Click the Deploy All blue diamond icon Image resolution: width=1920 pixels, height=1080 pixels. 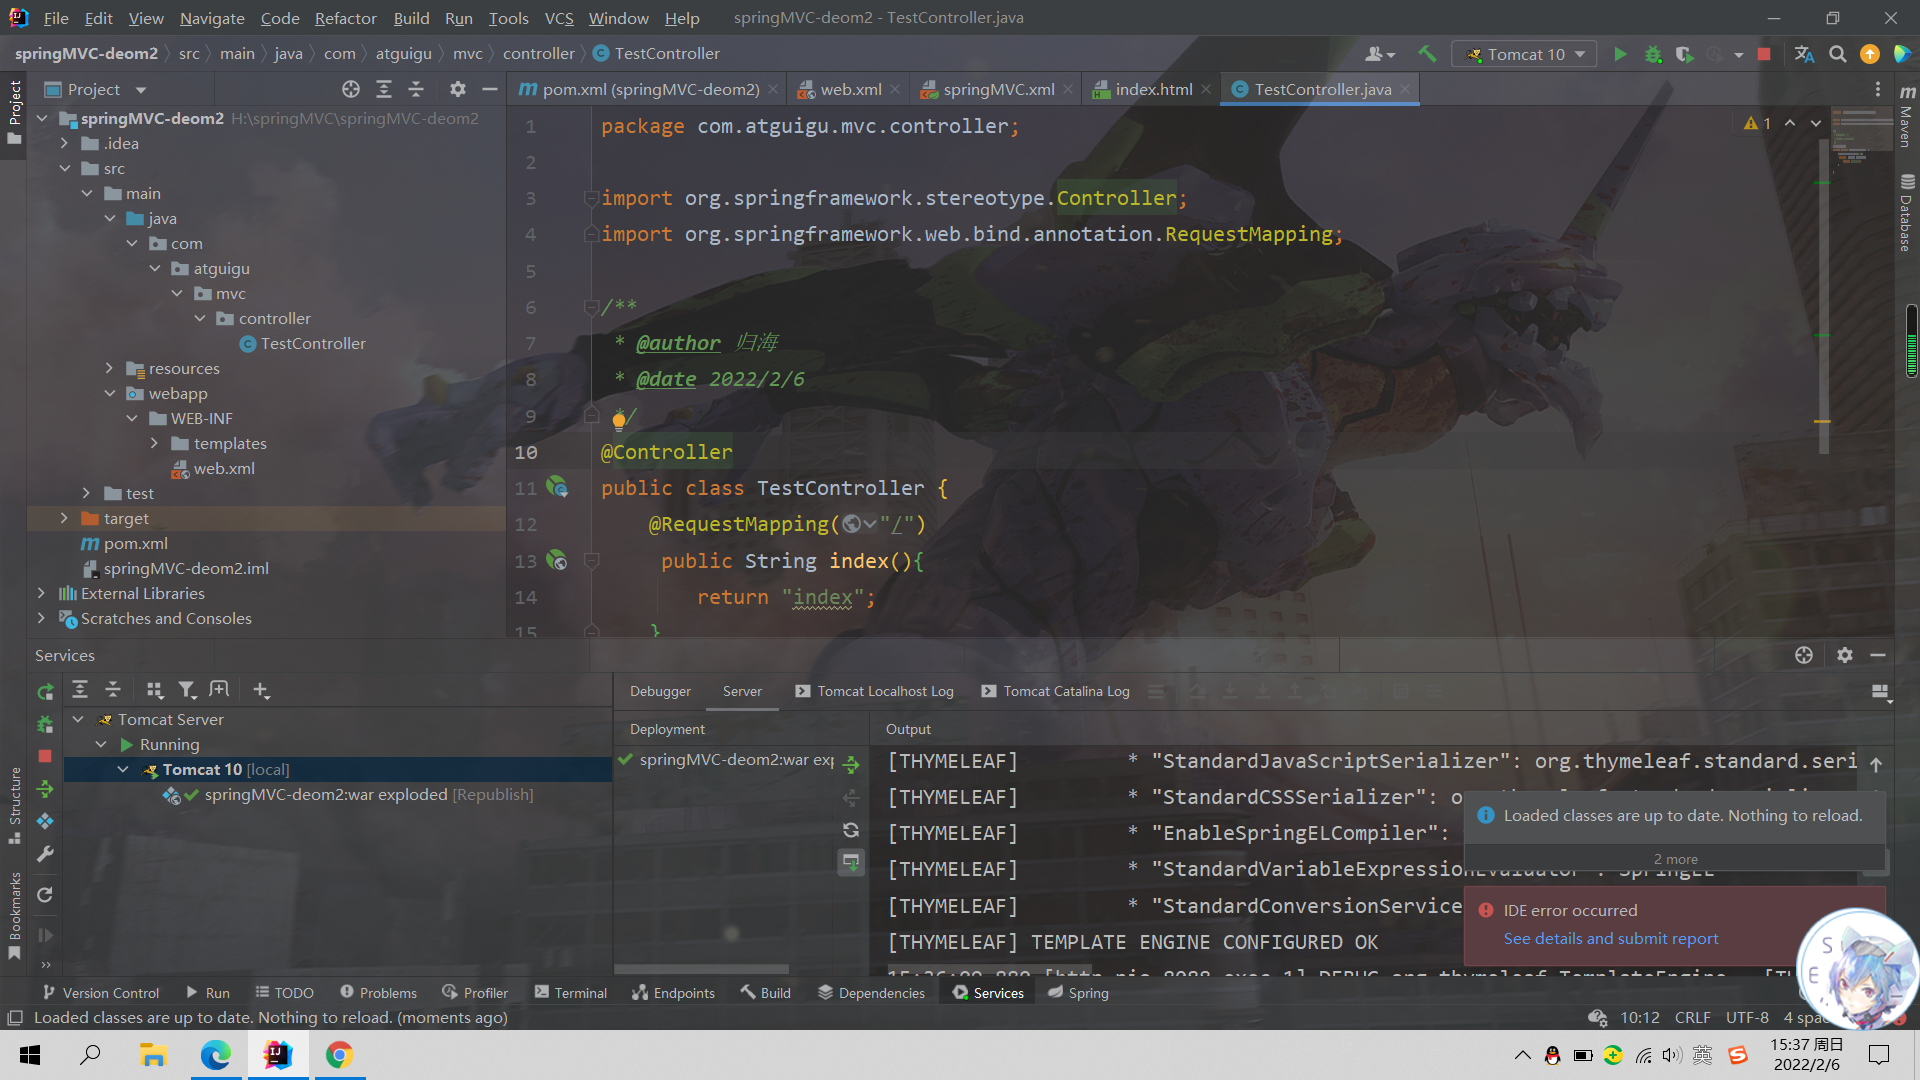(x=44, y=822)
